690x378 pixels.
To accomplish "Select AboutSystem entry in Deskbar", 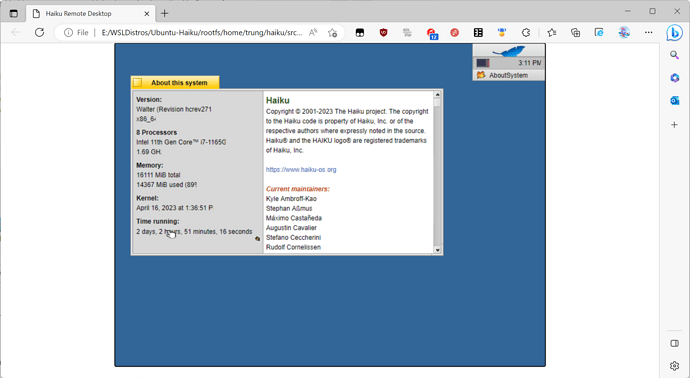I will [509, 75].
